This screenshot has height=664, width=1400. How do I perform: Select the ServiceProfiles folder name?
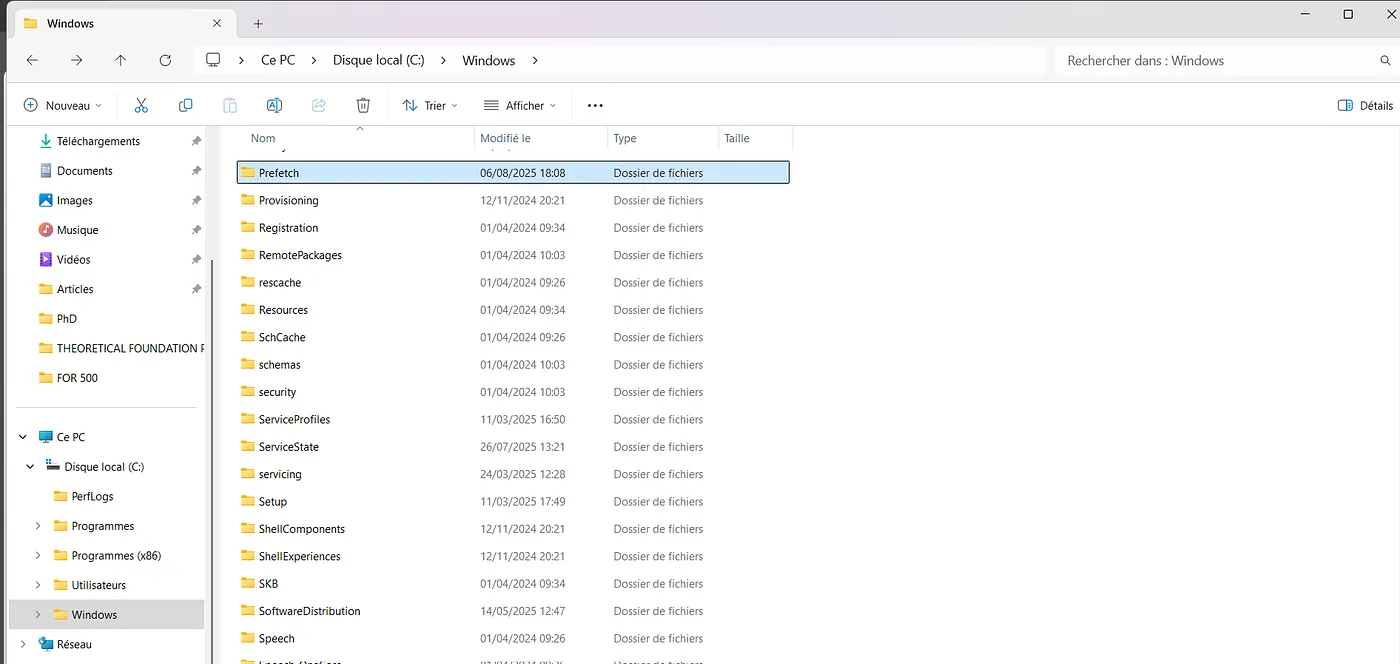(294, 419)
